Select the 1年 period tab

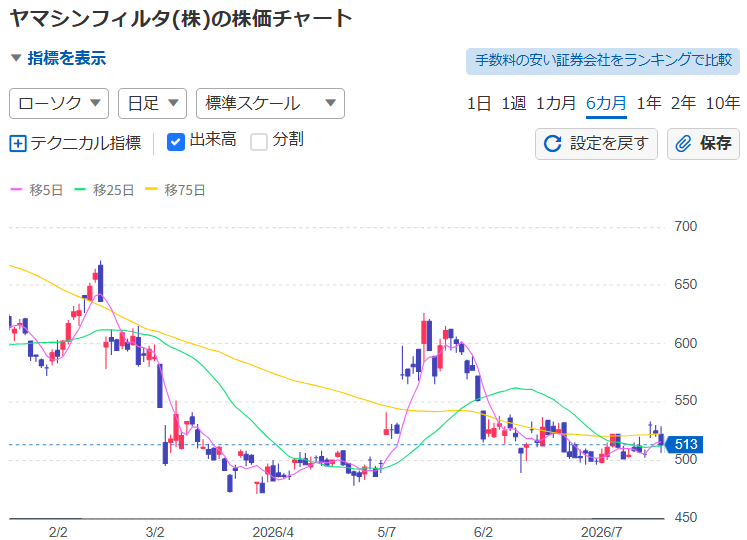point(649,103)
